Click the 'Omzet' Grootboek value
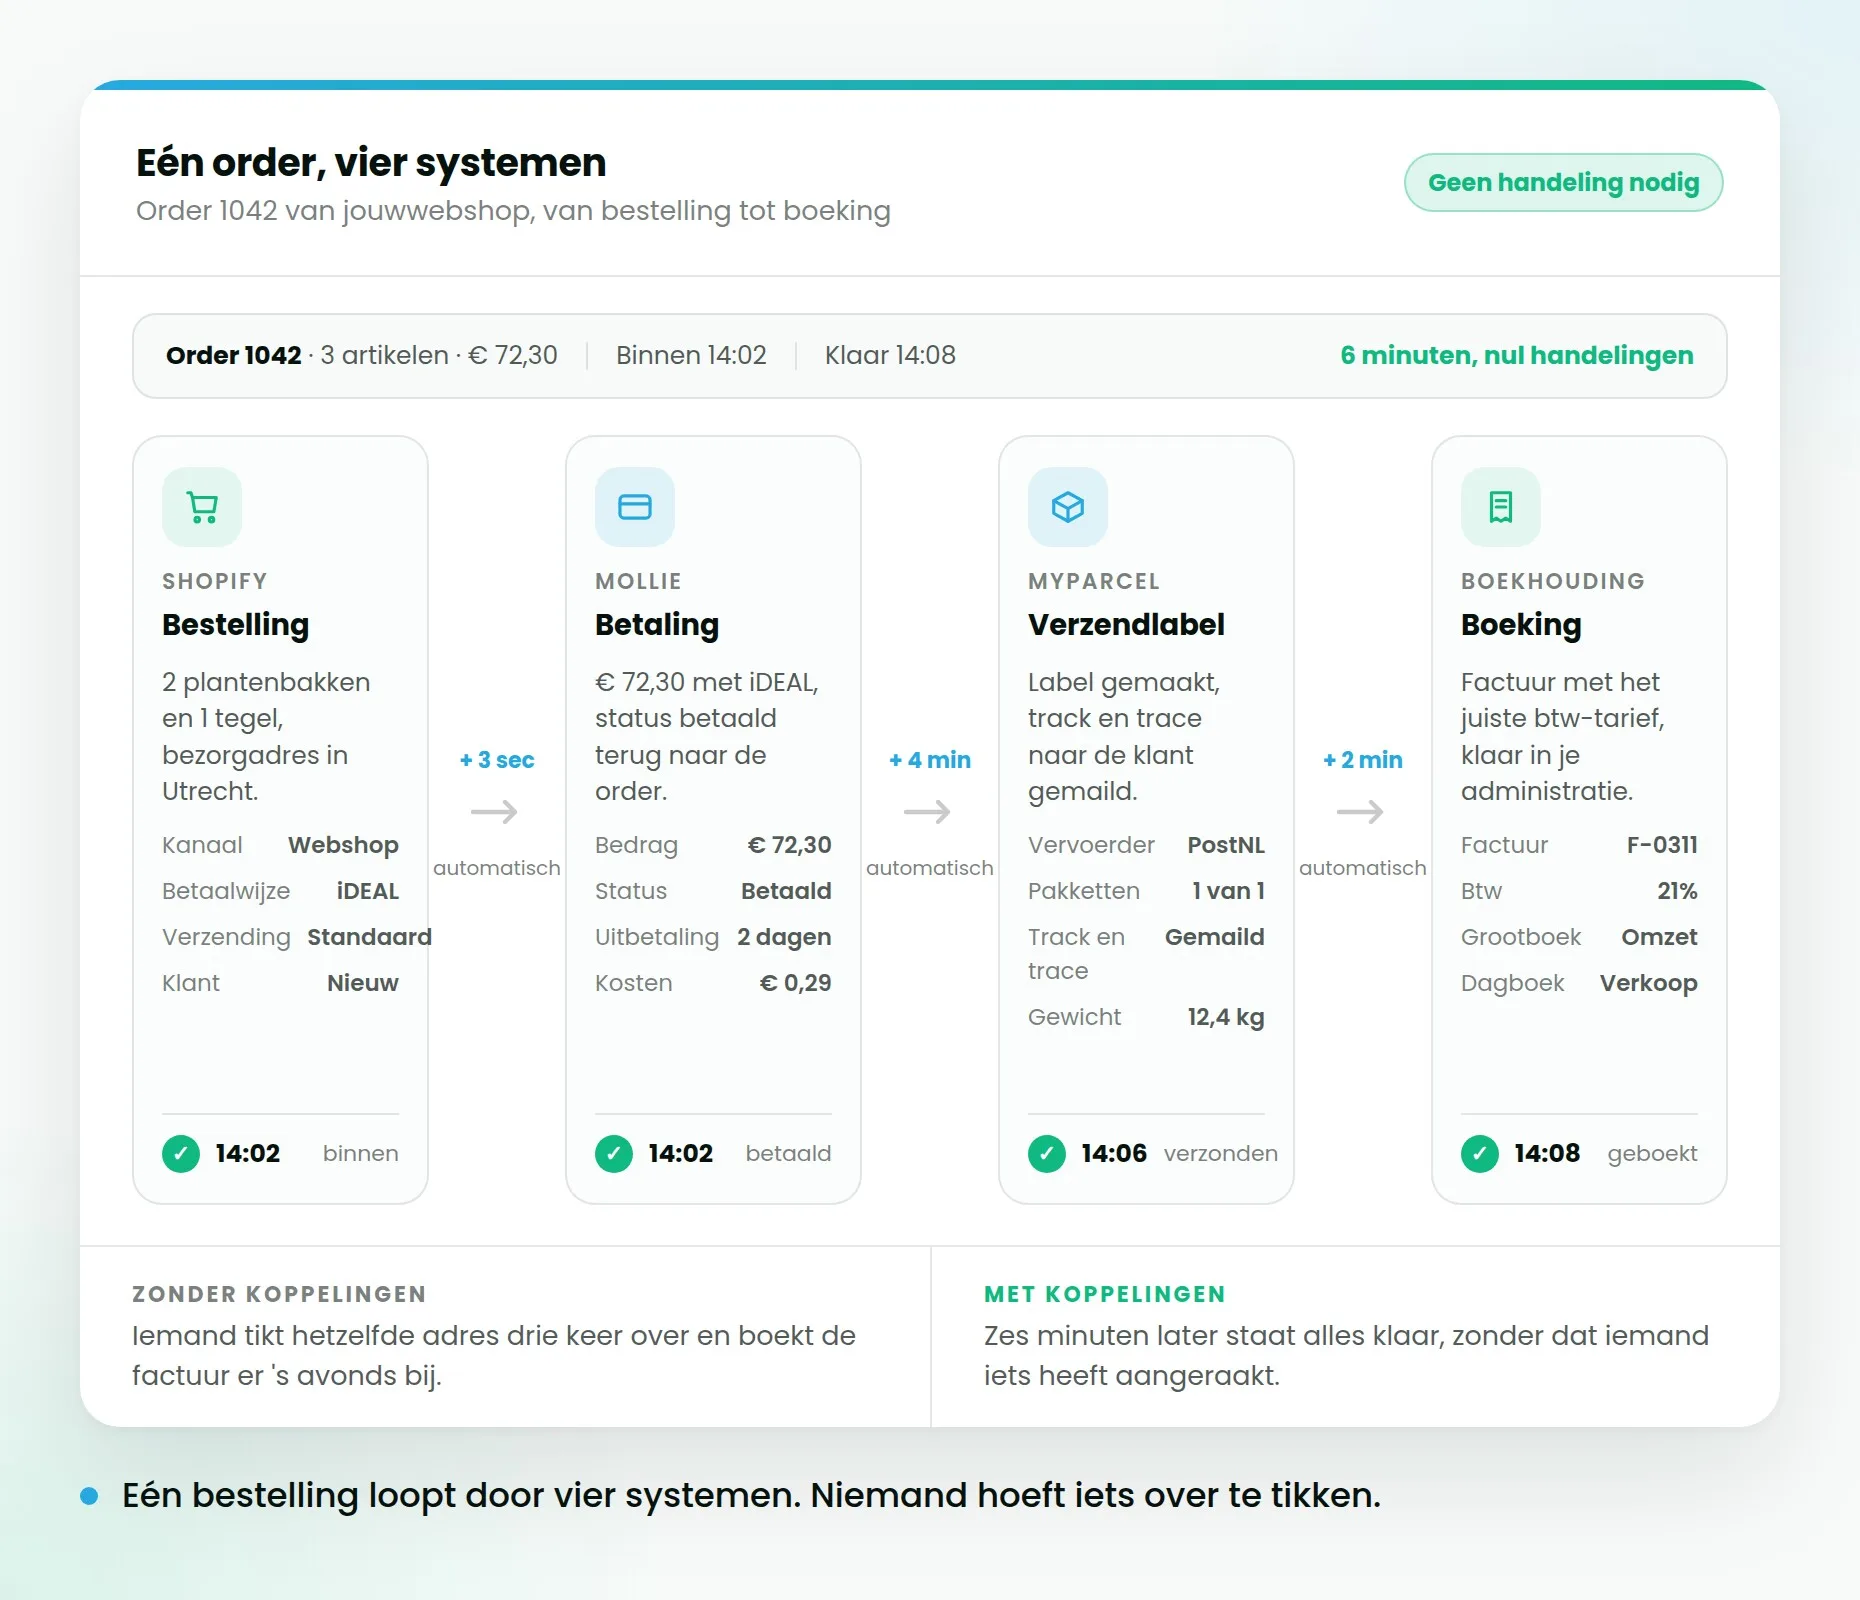The image size is (1860, 1600). (x=1659, y=937)
